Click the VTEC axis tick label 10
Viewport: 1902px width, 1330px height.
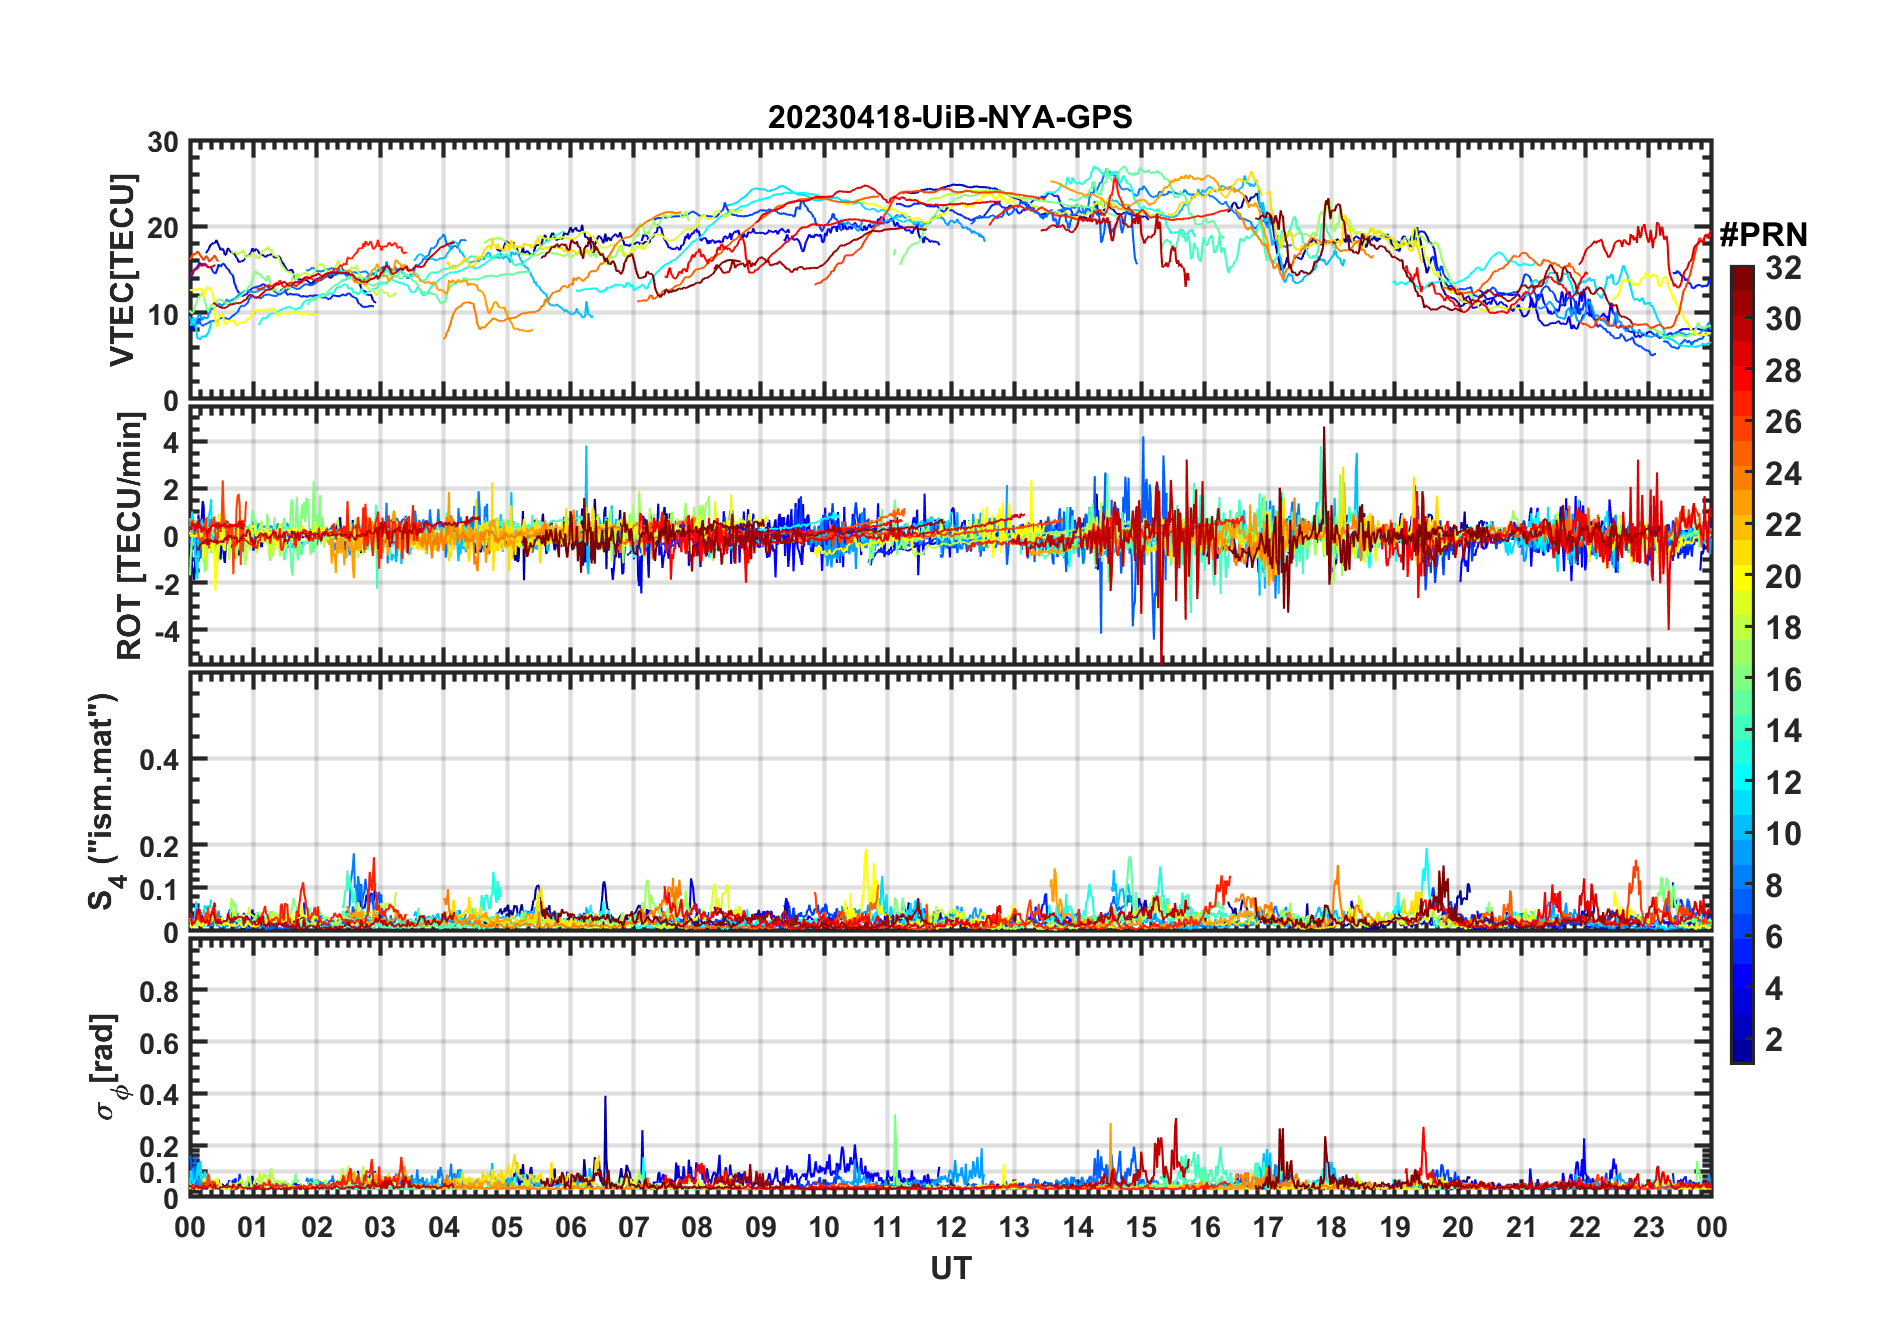163,314
